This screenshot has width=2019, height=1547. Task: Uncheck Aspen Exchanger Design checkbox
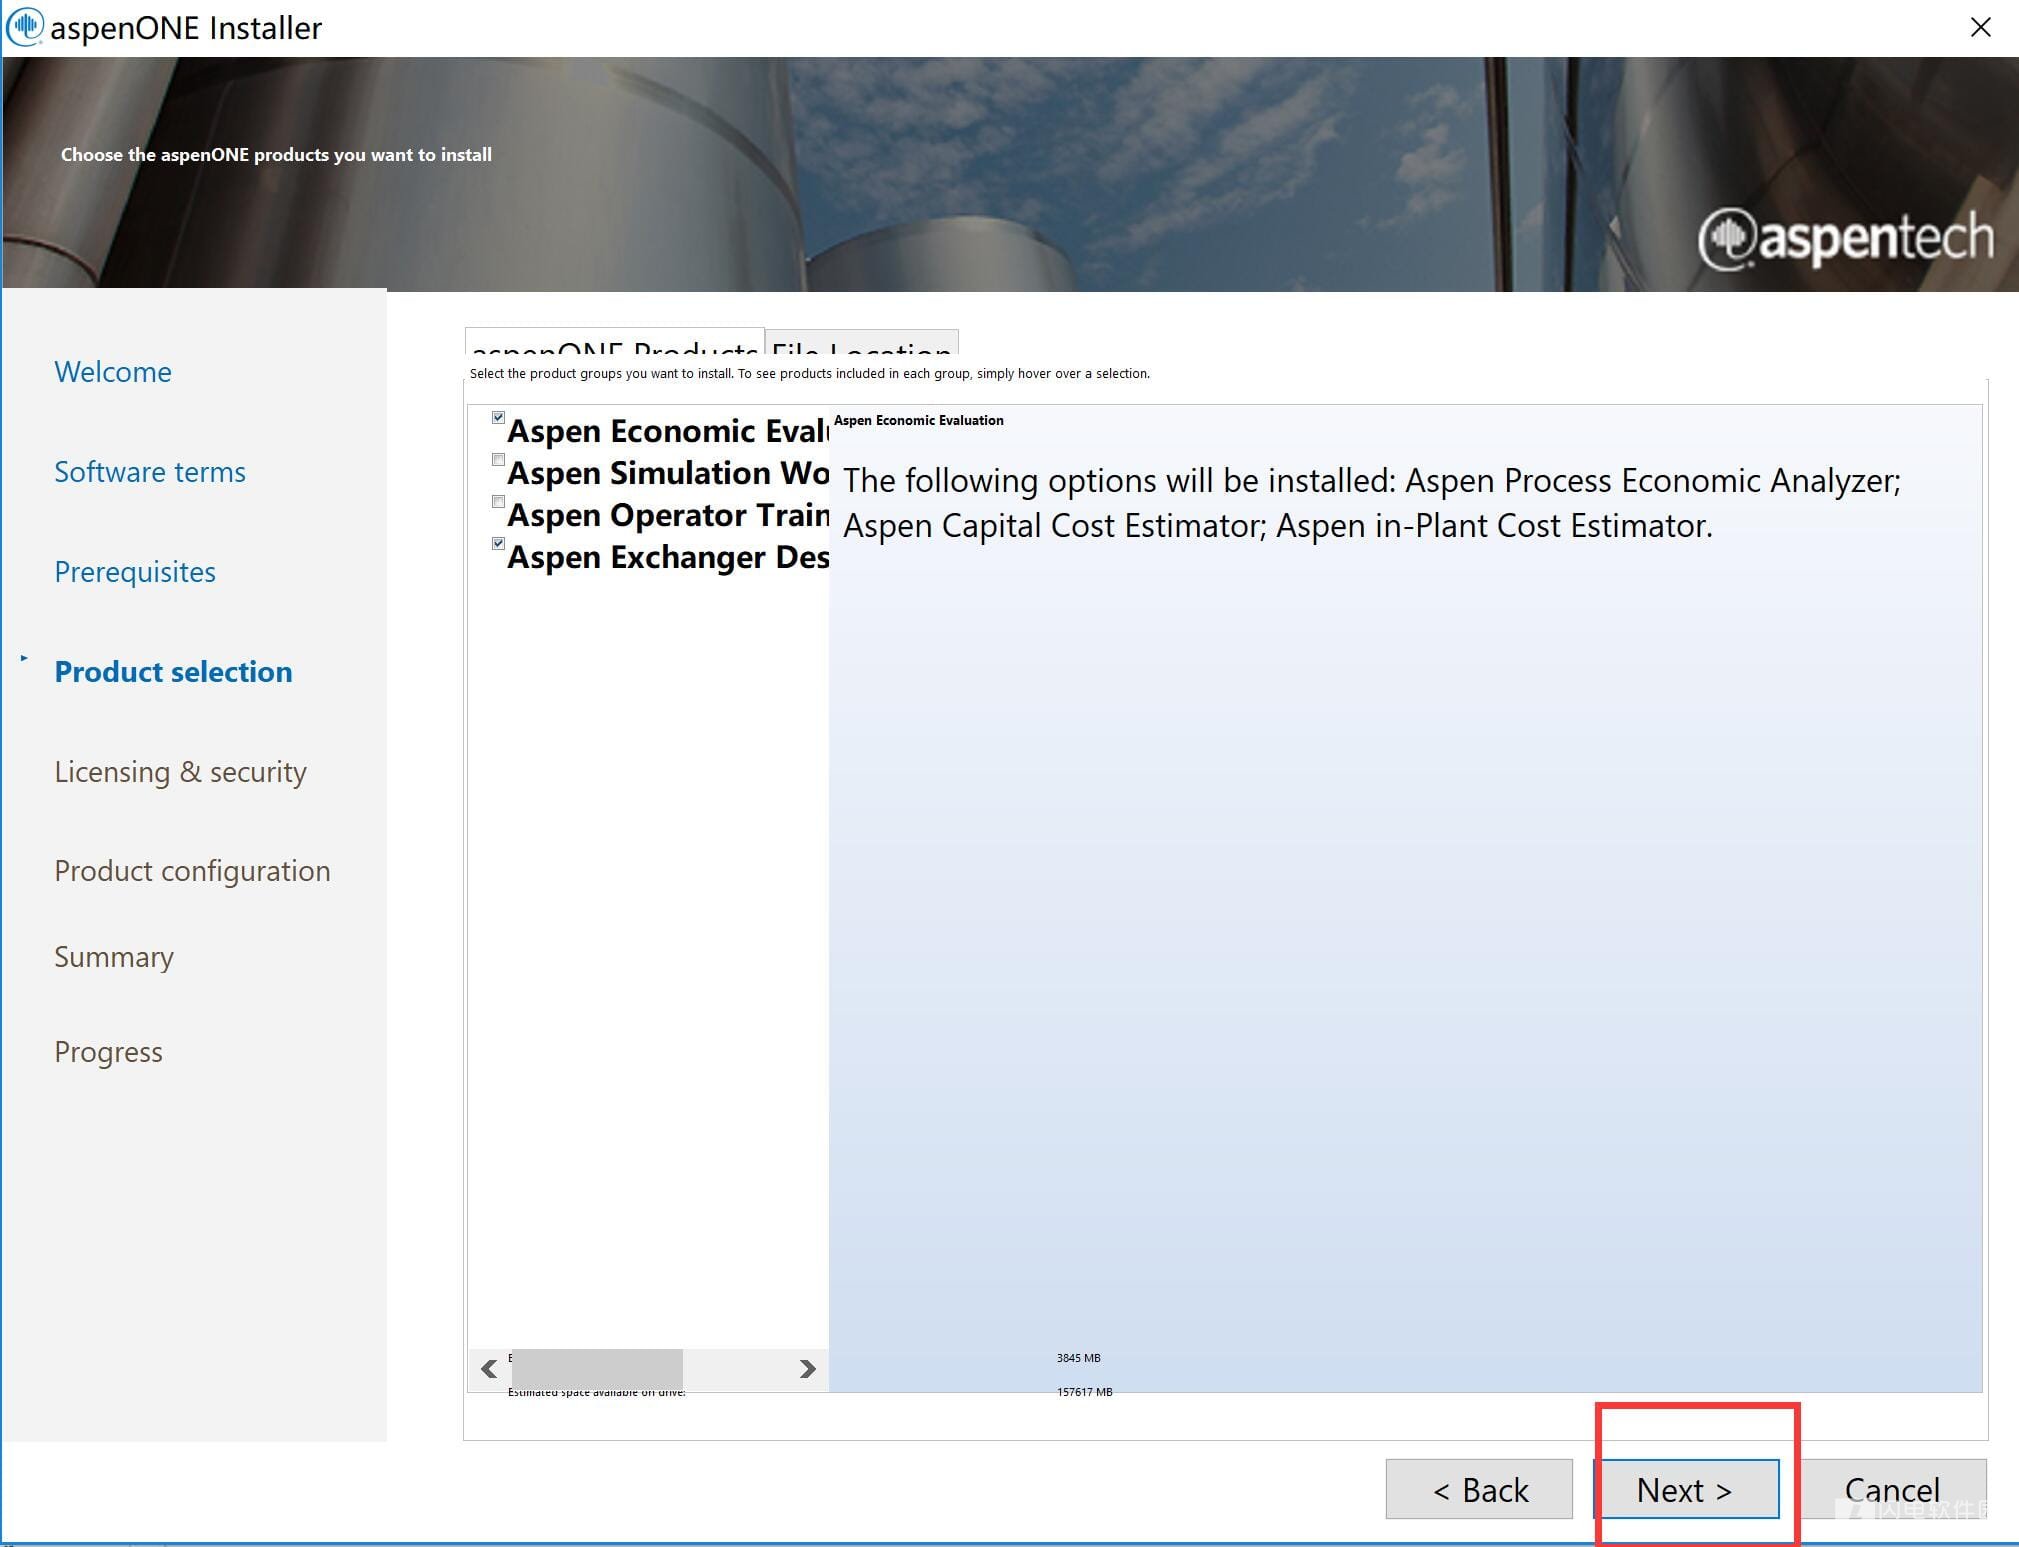click(x=498, y=543)
